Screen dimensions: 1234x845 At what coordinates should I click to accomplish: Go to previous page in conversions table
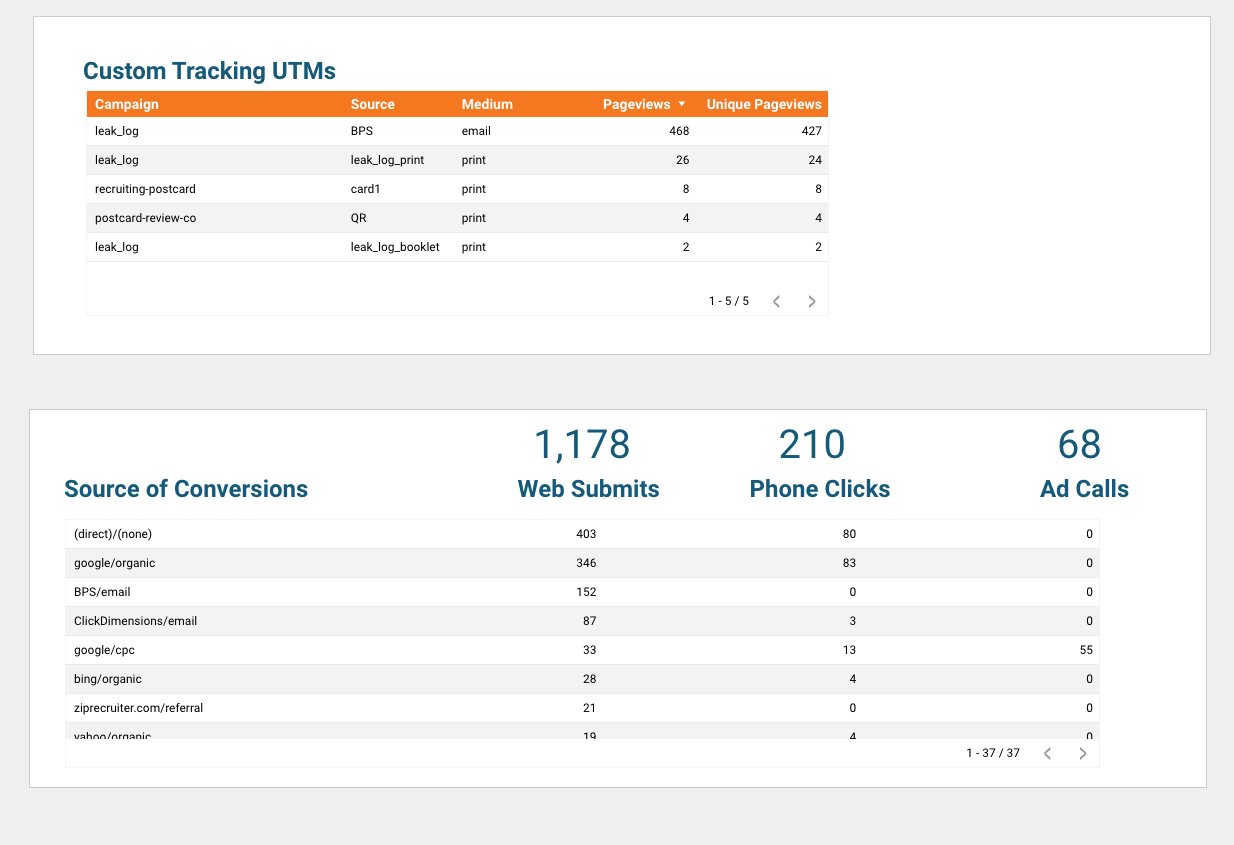click(1047, 753)
